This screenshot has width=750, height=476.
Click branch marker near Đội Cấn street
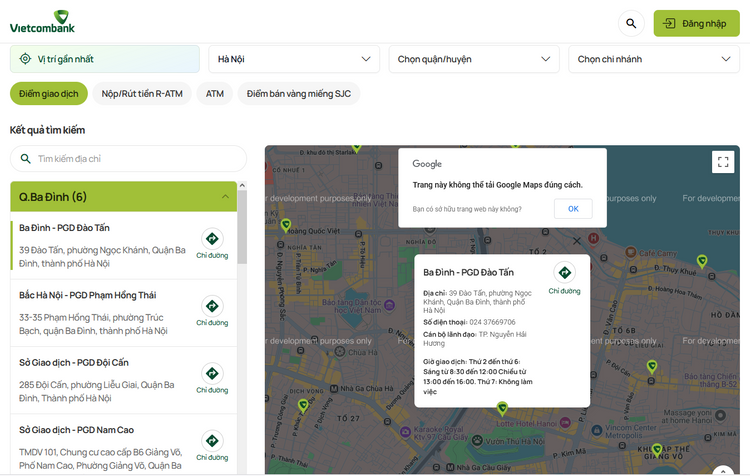[x=651, y=367]
